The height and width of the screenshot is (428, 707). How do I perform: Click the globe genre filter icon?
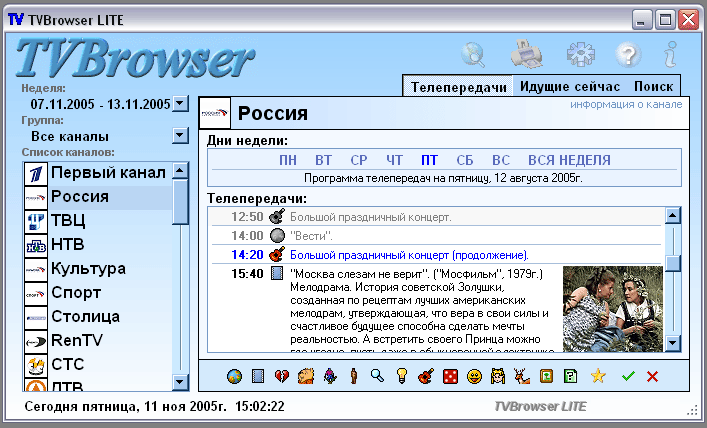click(234, 376)
